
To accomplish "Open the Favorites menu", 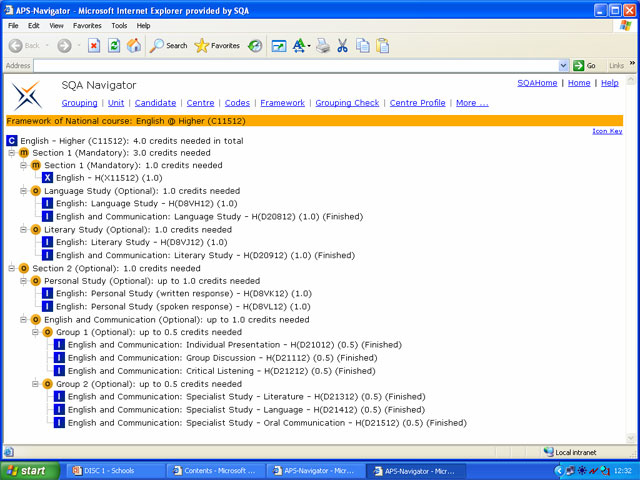I will (87, 26).
